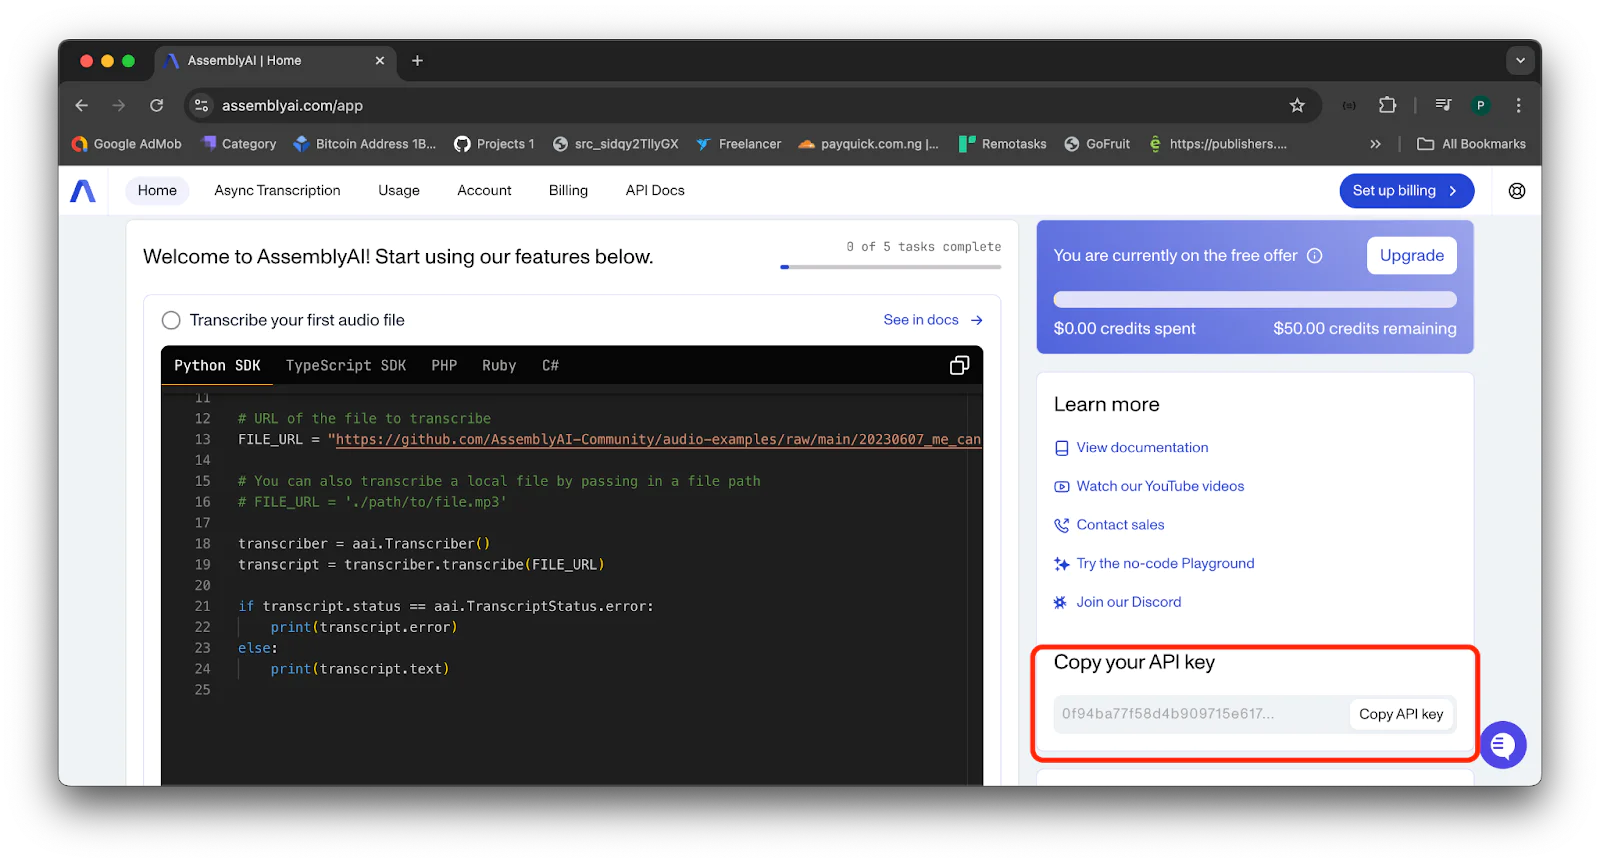Click the API key text field
This screenshot has width=1600, height=863.
pos(1200,714)
